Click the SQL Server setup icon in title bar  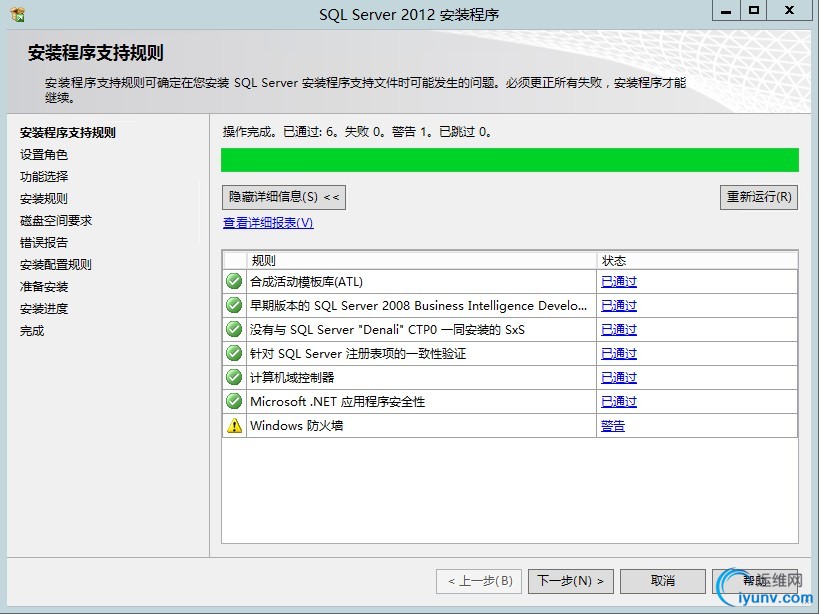click(18, 14)
